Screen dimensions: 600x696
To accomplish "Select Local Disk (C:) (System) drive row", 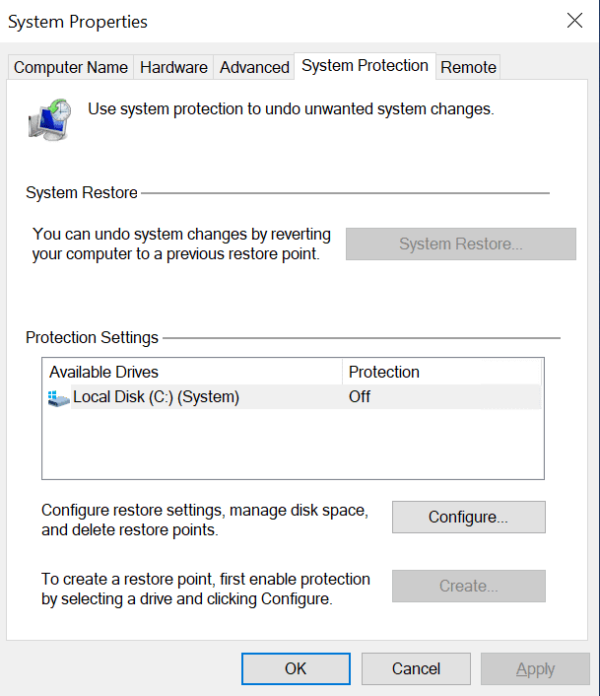I will [x=156, y=397].
